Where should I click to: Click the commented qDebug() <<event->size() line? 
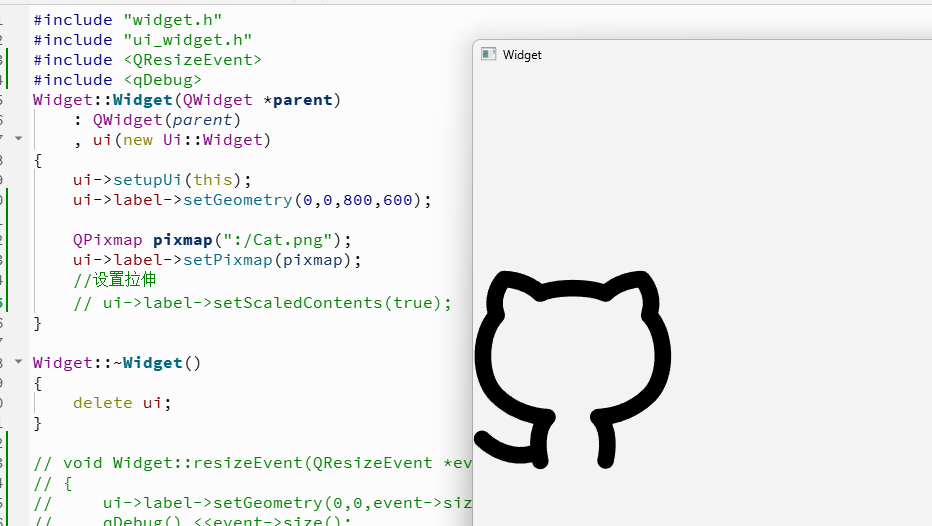pos(193,521)
